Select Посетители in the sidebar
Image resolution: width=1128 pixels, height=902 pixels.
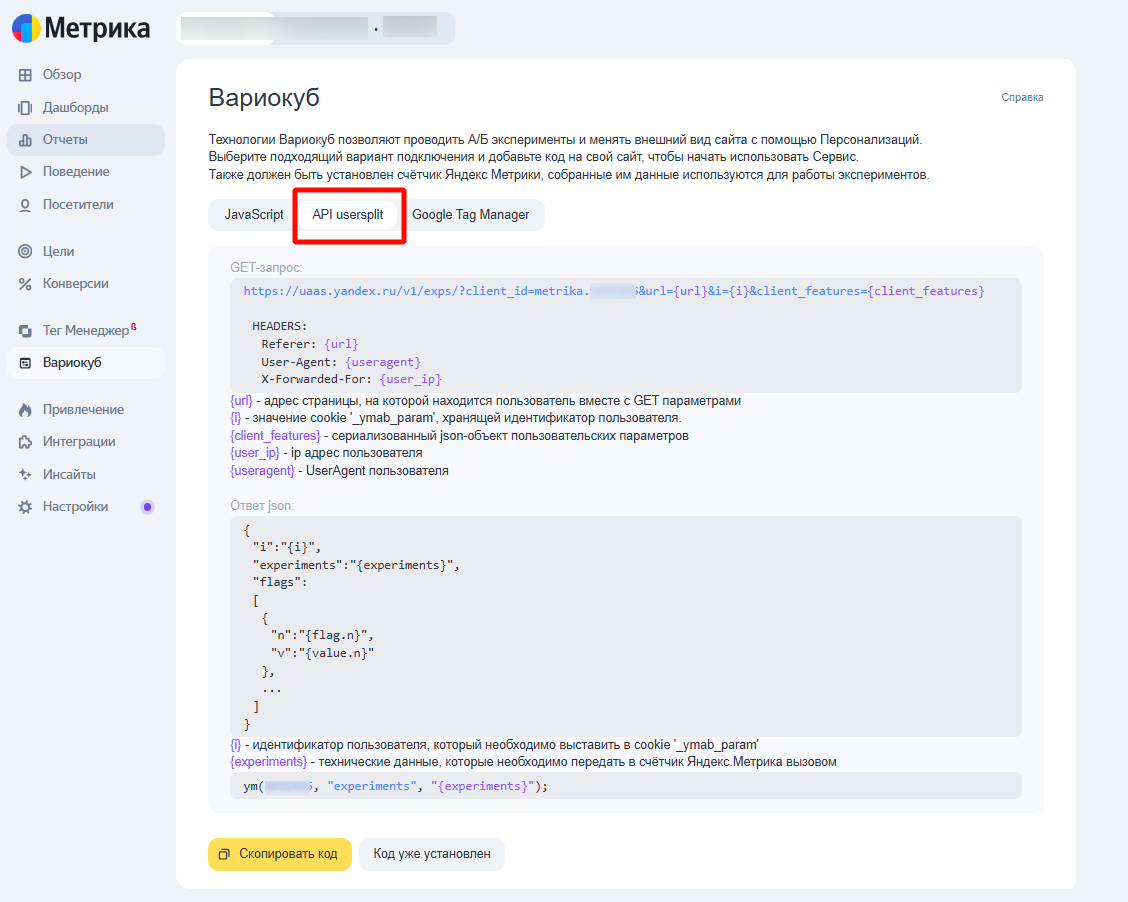tap(86, 205)
